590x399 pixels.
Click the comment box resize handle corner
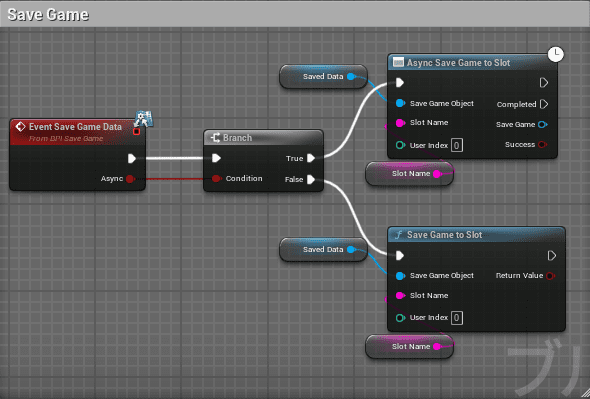pos(585,394)
